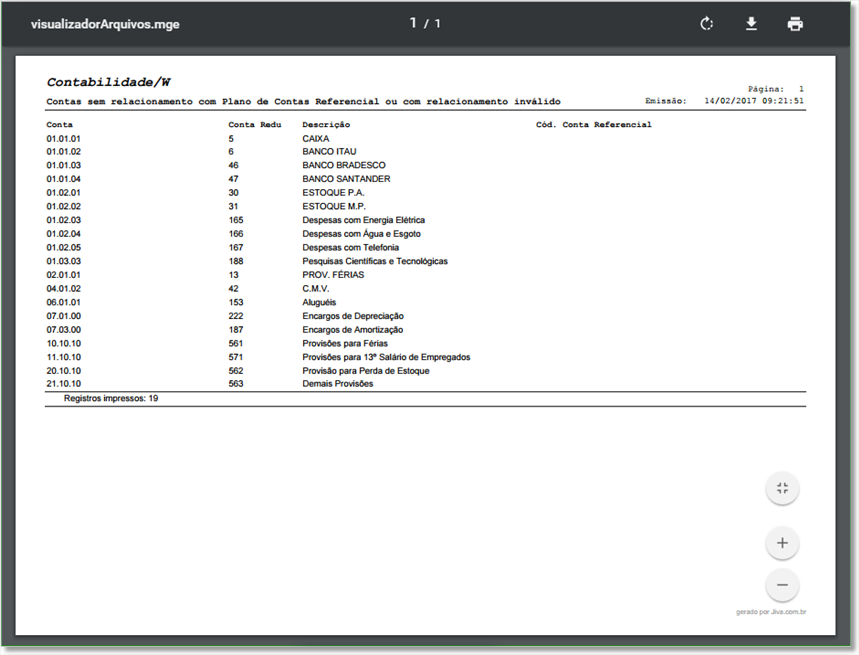The width and height of the screenshot is (859, 655).
Task: Click the visualizadorArquivos.mge file title
Action: pyautogui.click(x=105, y=24)
